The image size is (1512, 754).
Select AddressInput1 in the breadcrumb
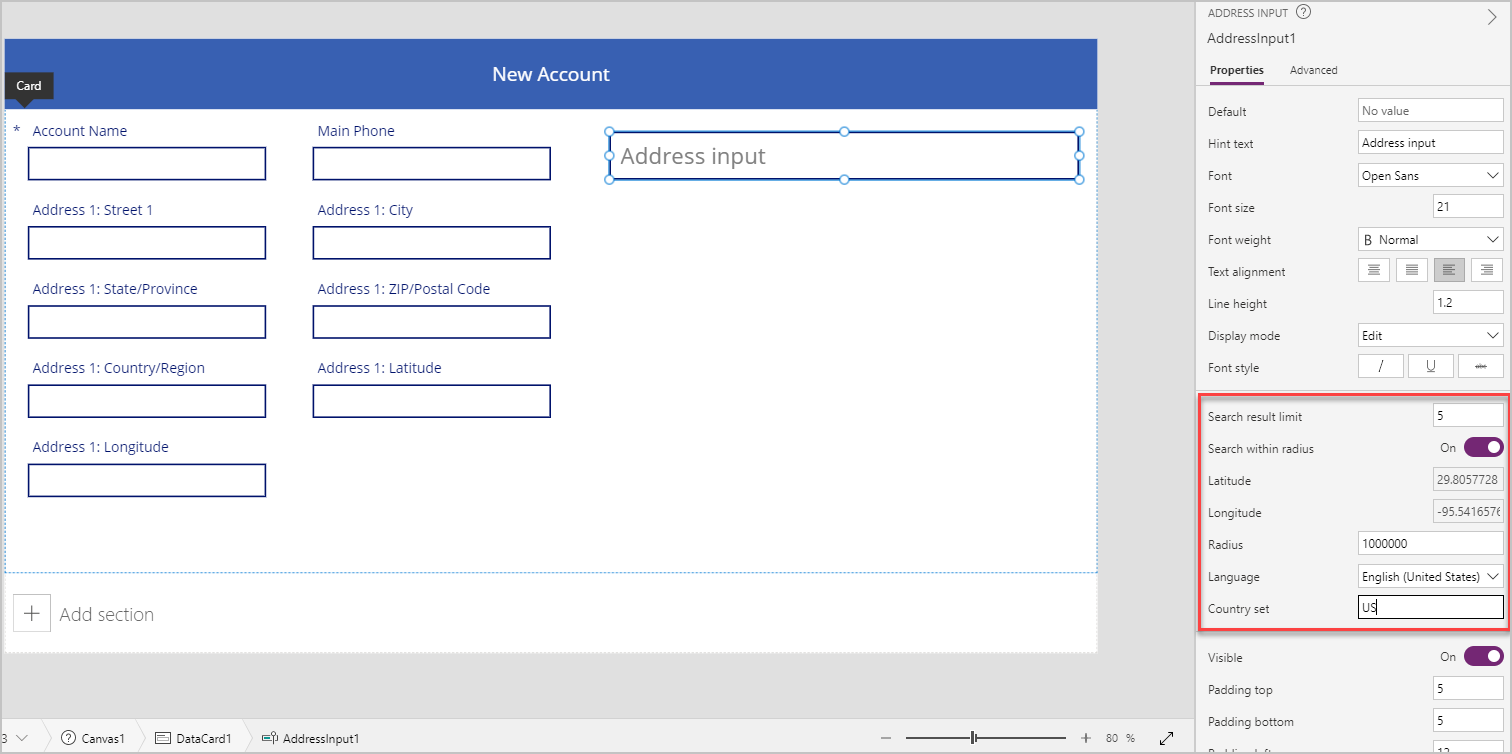(321, 738)
